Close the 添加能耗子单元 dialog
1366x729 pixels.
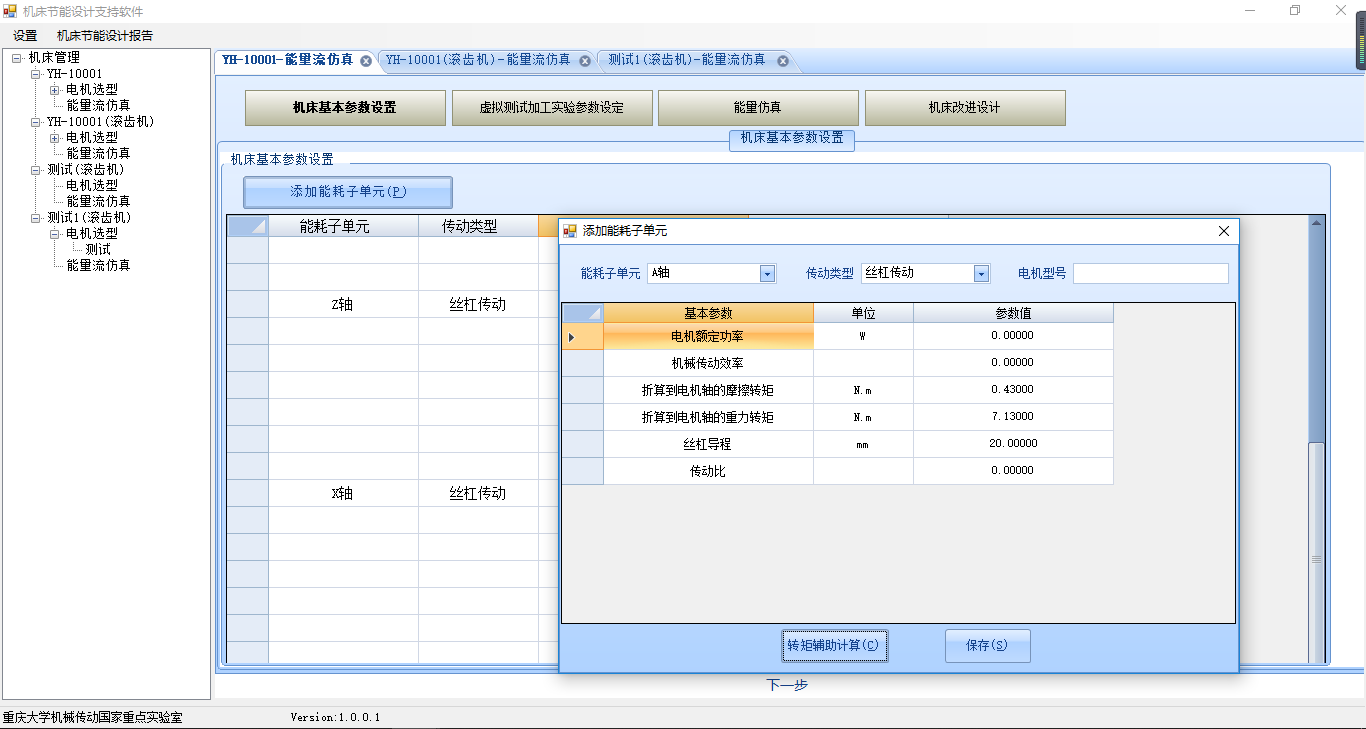[x=1223, y=231]
